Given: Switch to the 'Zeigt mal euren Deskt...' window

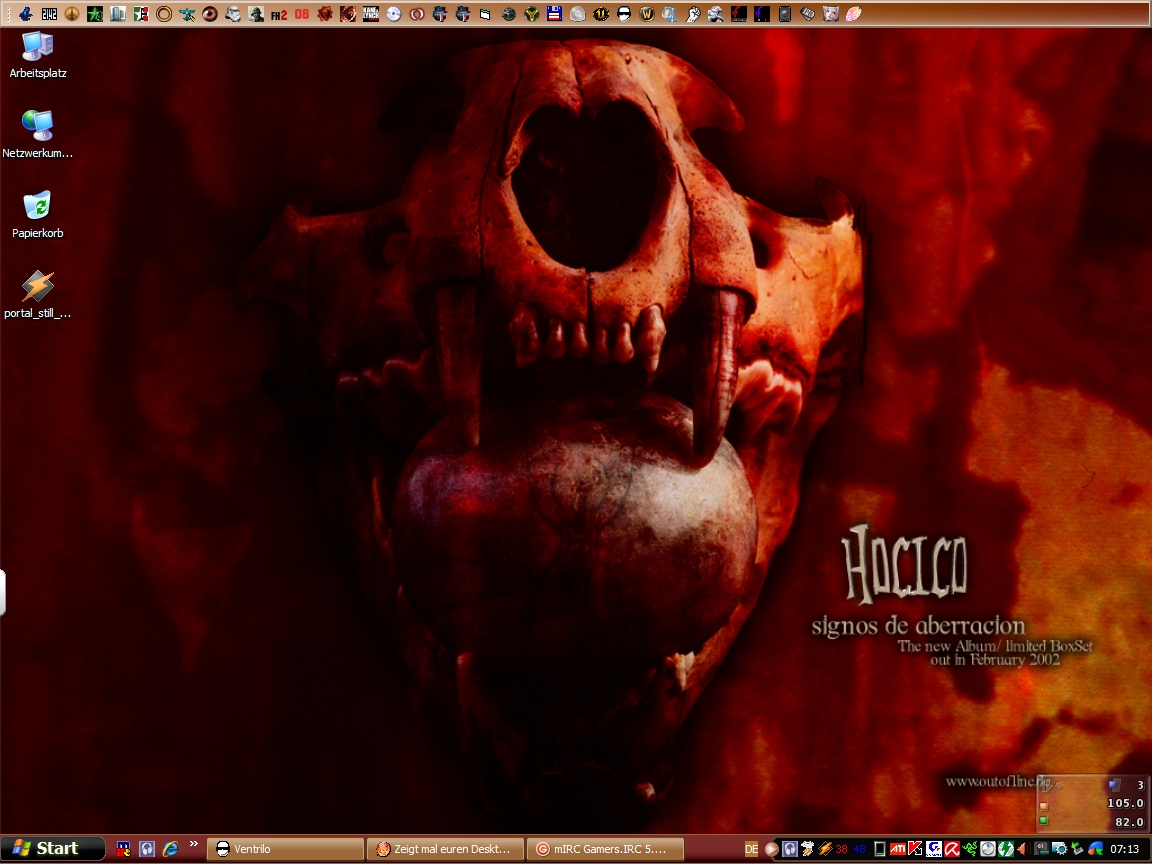Looking at the screenshot, I should click(x=444, y=849).
